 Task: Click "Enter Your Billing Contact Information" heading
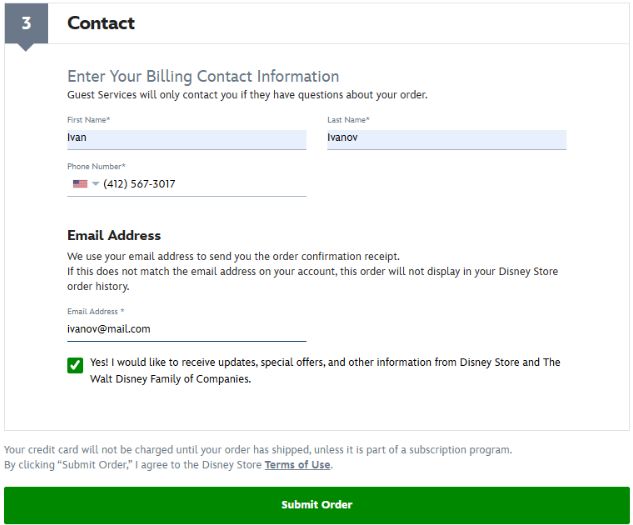203,76
